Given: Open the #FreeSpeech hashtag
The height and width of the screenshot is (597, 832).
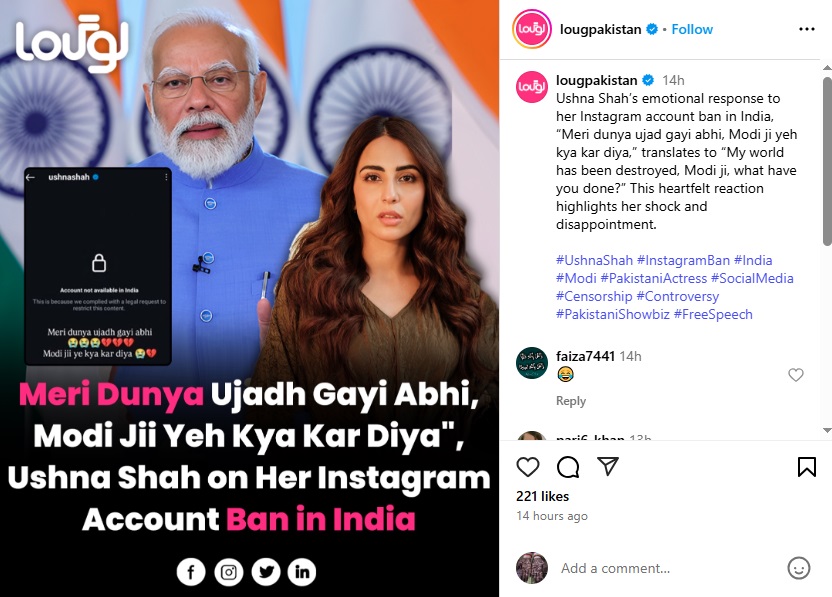Looking at the screenshot, I should [713, 314].
